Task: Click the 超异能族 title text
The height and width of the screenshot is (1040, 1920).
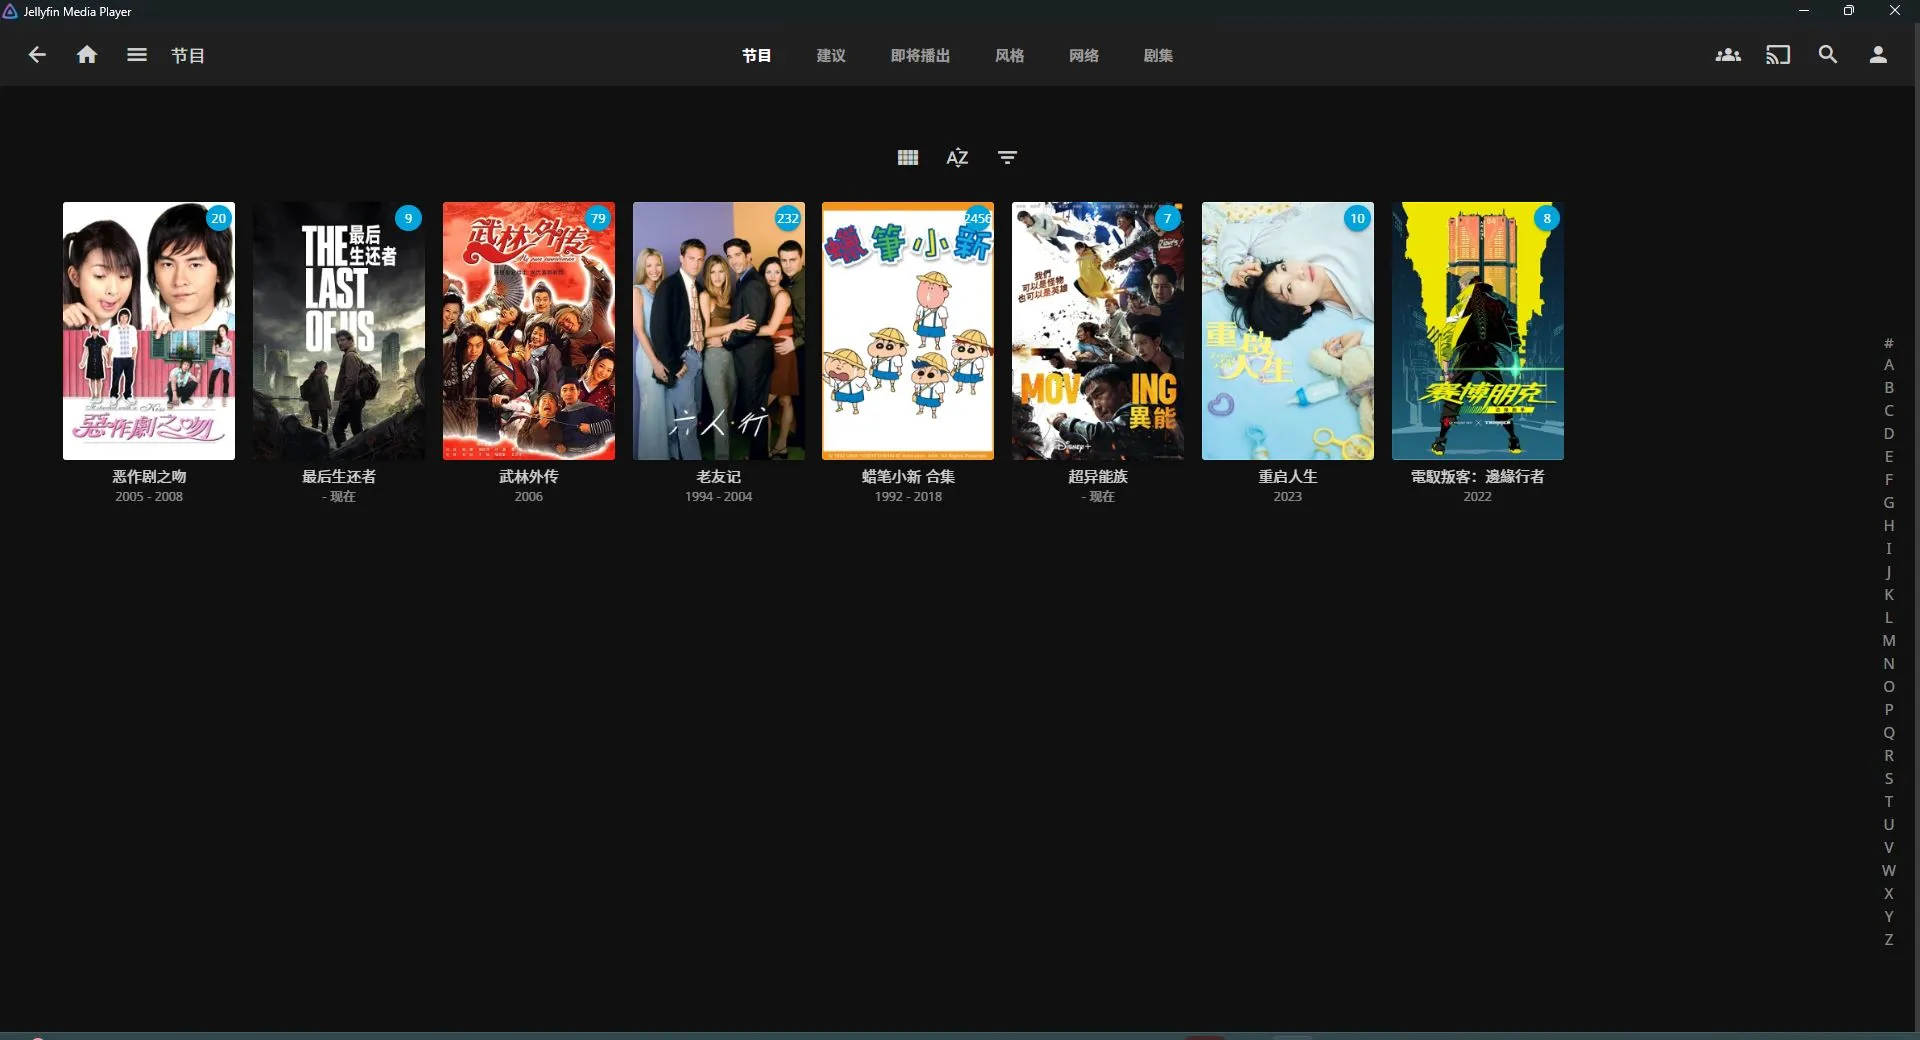Action: [1098, 477]
